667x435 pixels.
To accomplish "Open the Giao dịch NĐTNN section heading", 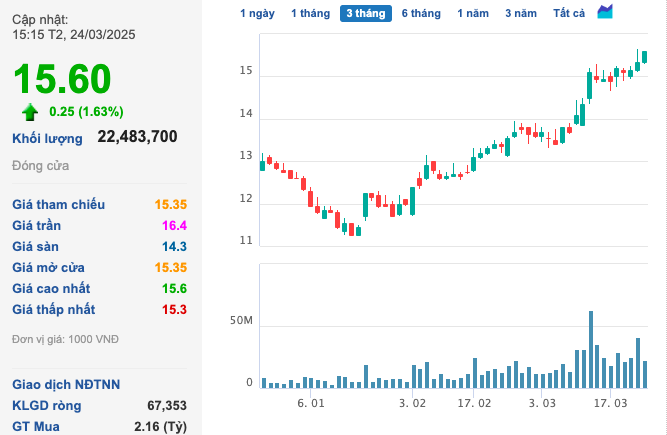I will 66,384.
